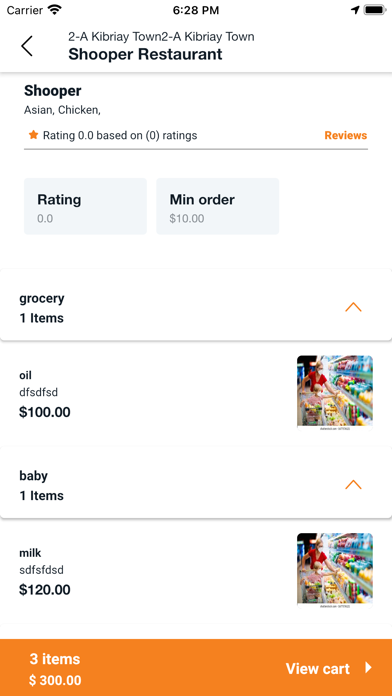This screenshot has height=696, width=392.
Task: Tap the View cart arrow icon
Action: coord(368,668)
